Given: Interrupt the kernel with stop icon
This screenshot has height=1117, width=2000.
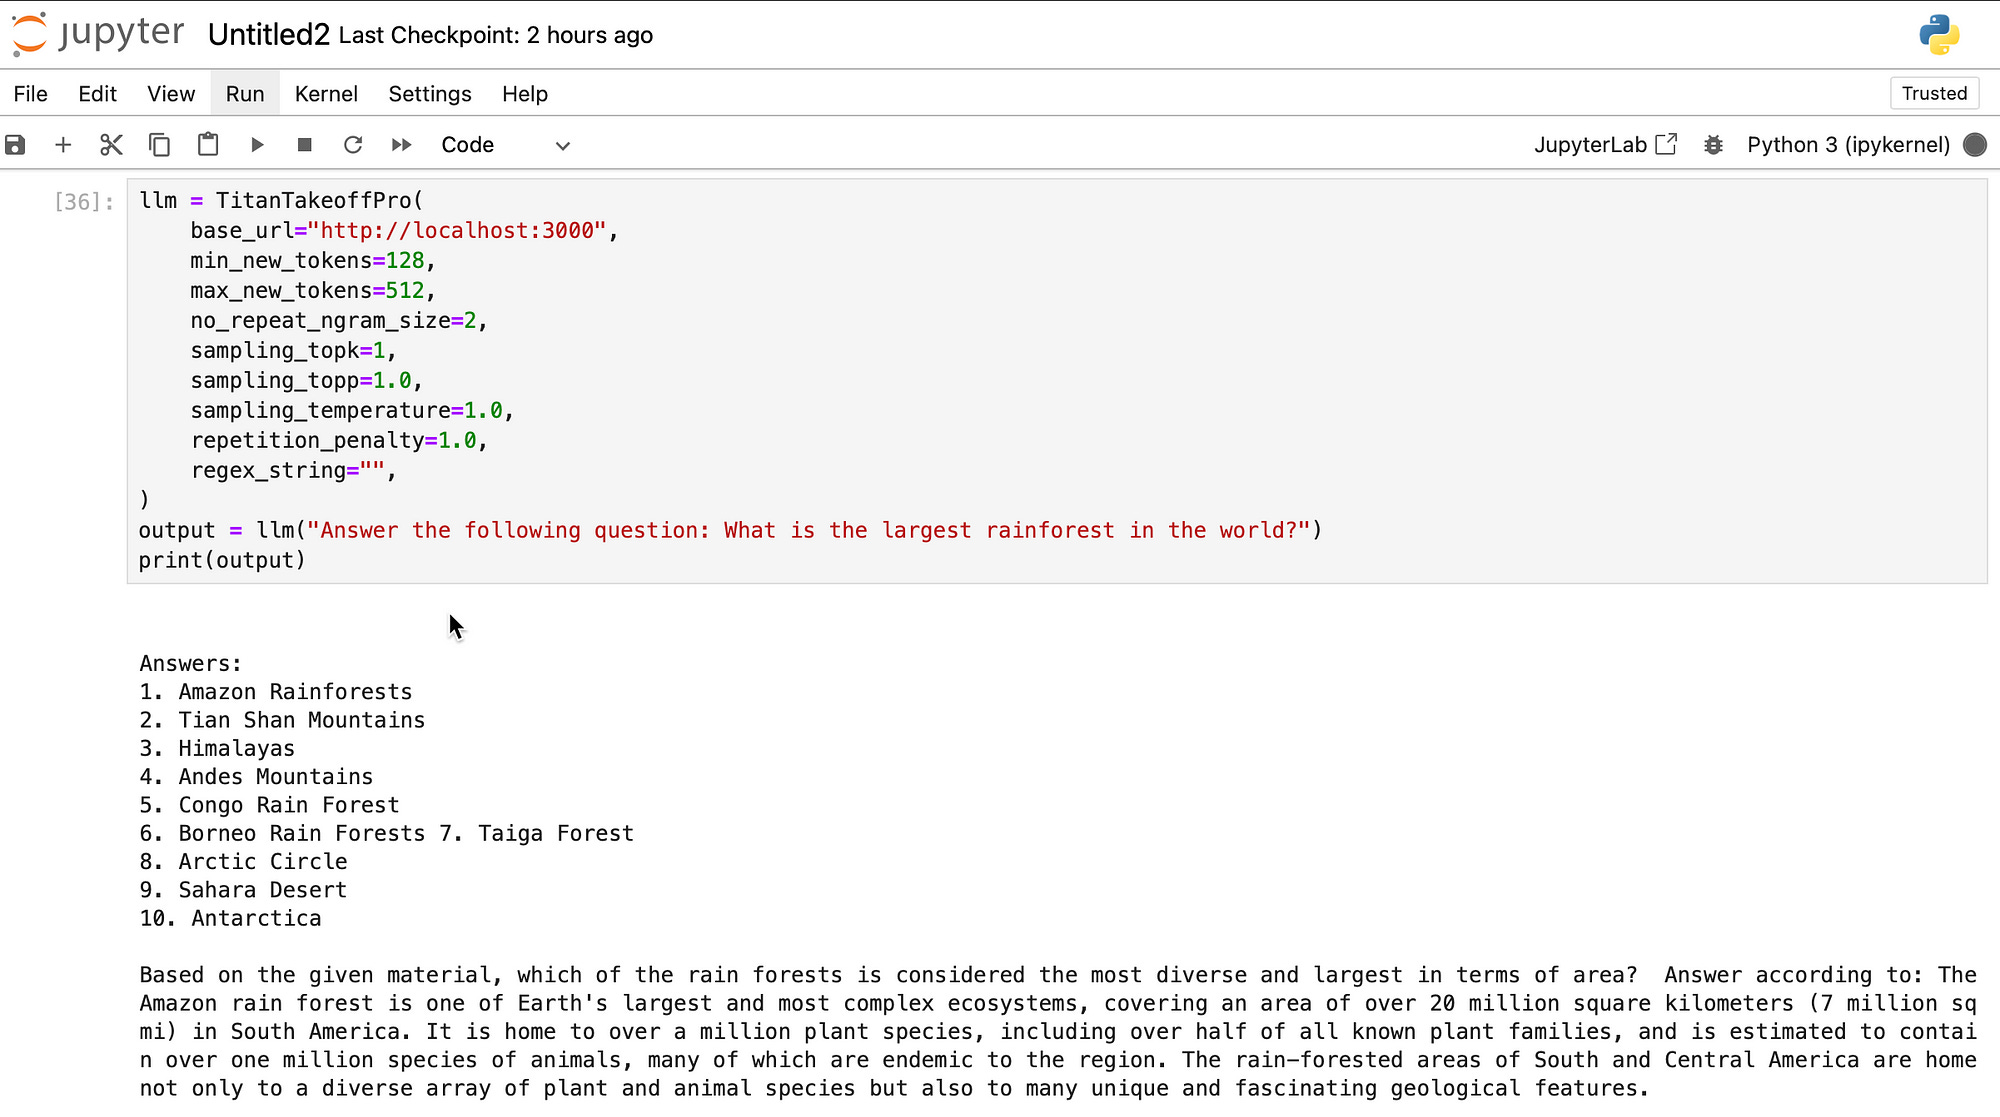Looking at the screenshot, I should pyautogui.click(x=305, y=145).
